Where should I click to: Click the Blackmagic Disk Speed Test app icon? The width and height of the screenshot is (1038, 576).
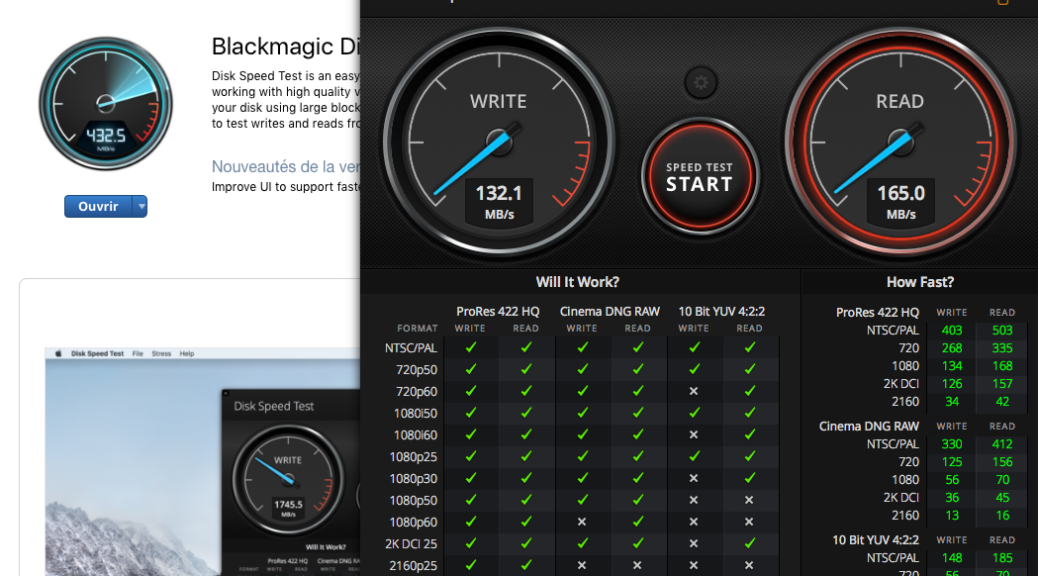[106, 104]
